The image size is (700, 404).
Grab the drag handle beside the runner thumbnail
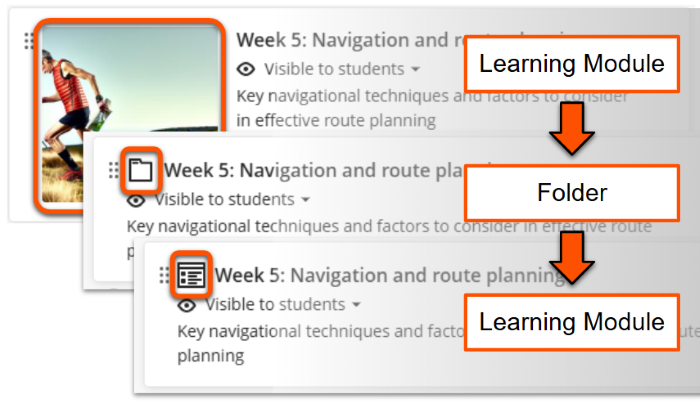29,40
